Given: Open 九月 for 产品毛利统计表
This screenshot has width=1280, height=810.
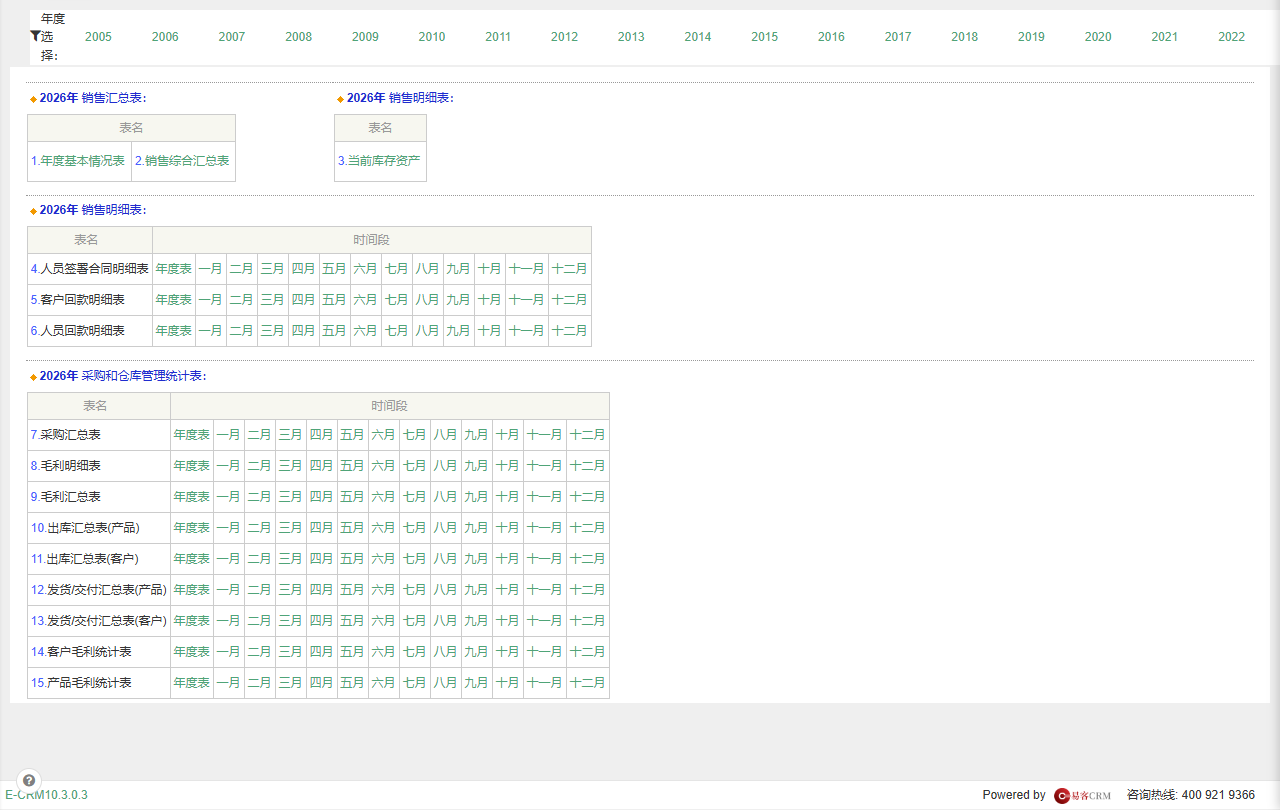Looking at the screenshot, I should (477, 683).
